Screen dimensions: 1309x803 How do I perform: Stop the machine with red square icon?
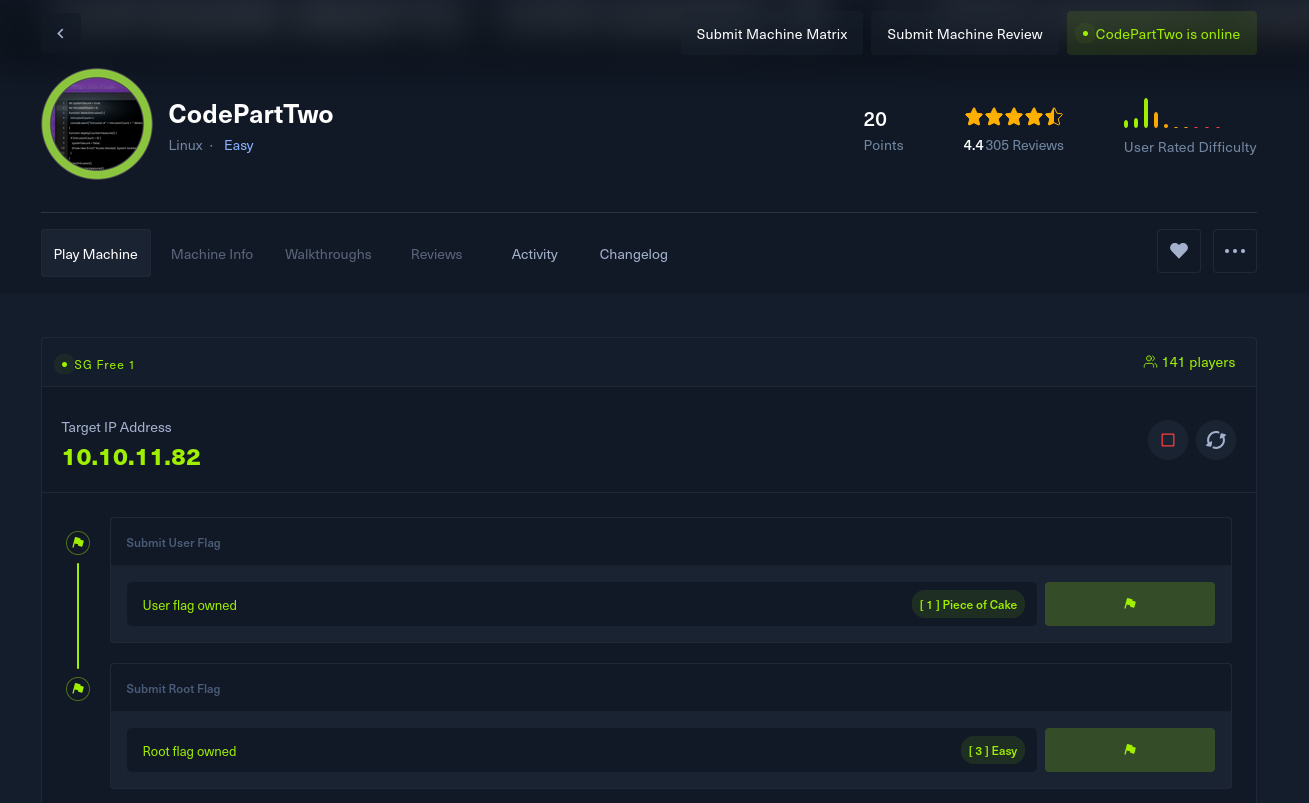(x=1167, y=440)
